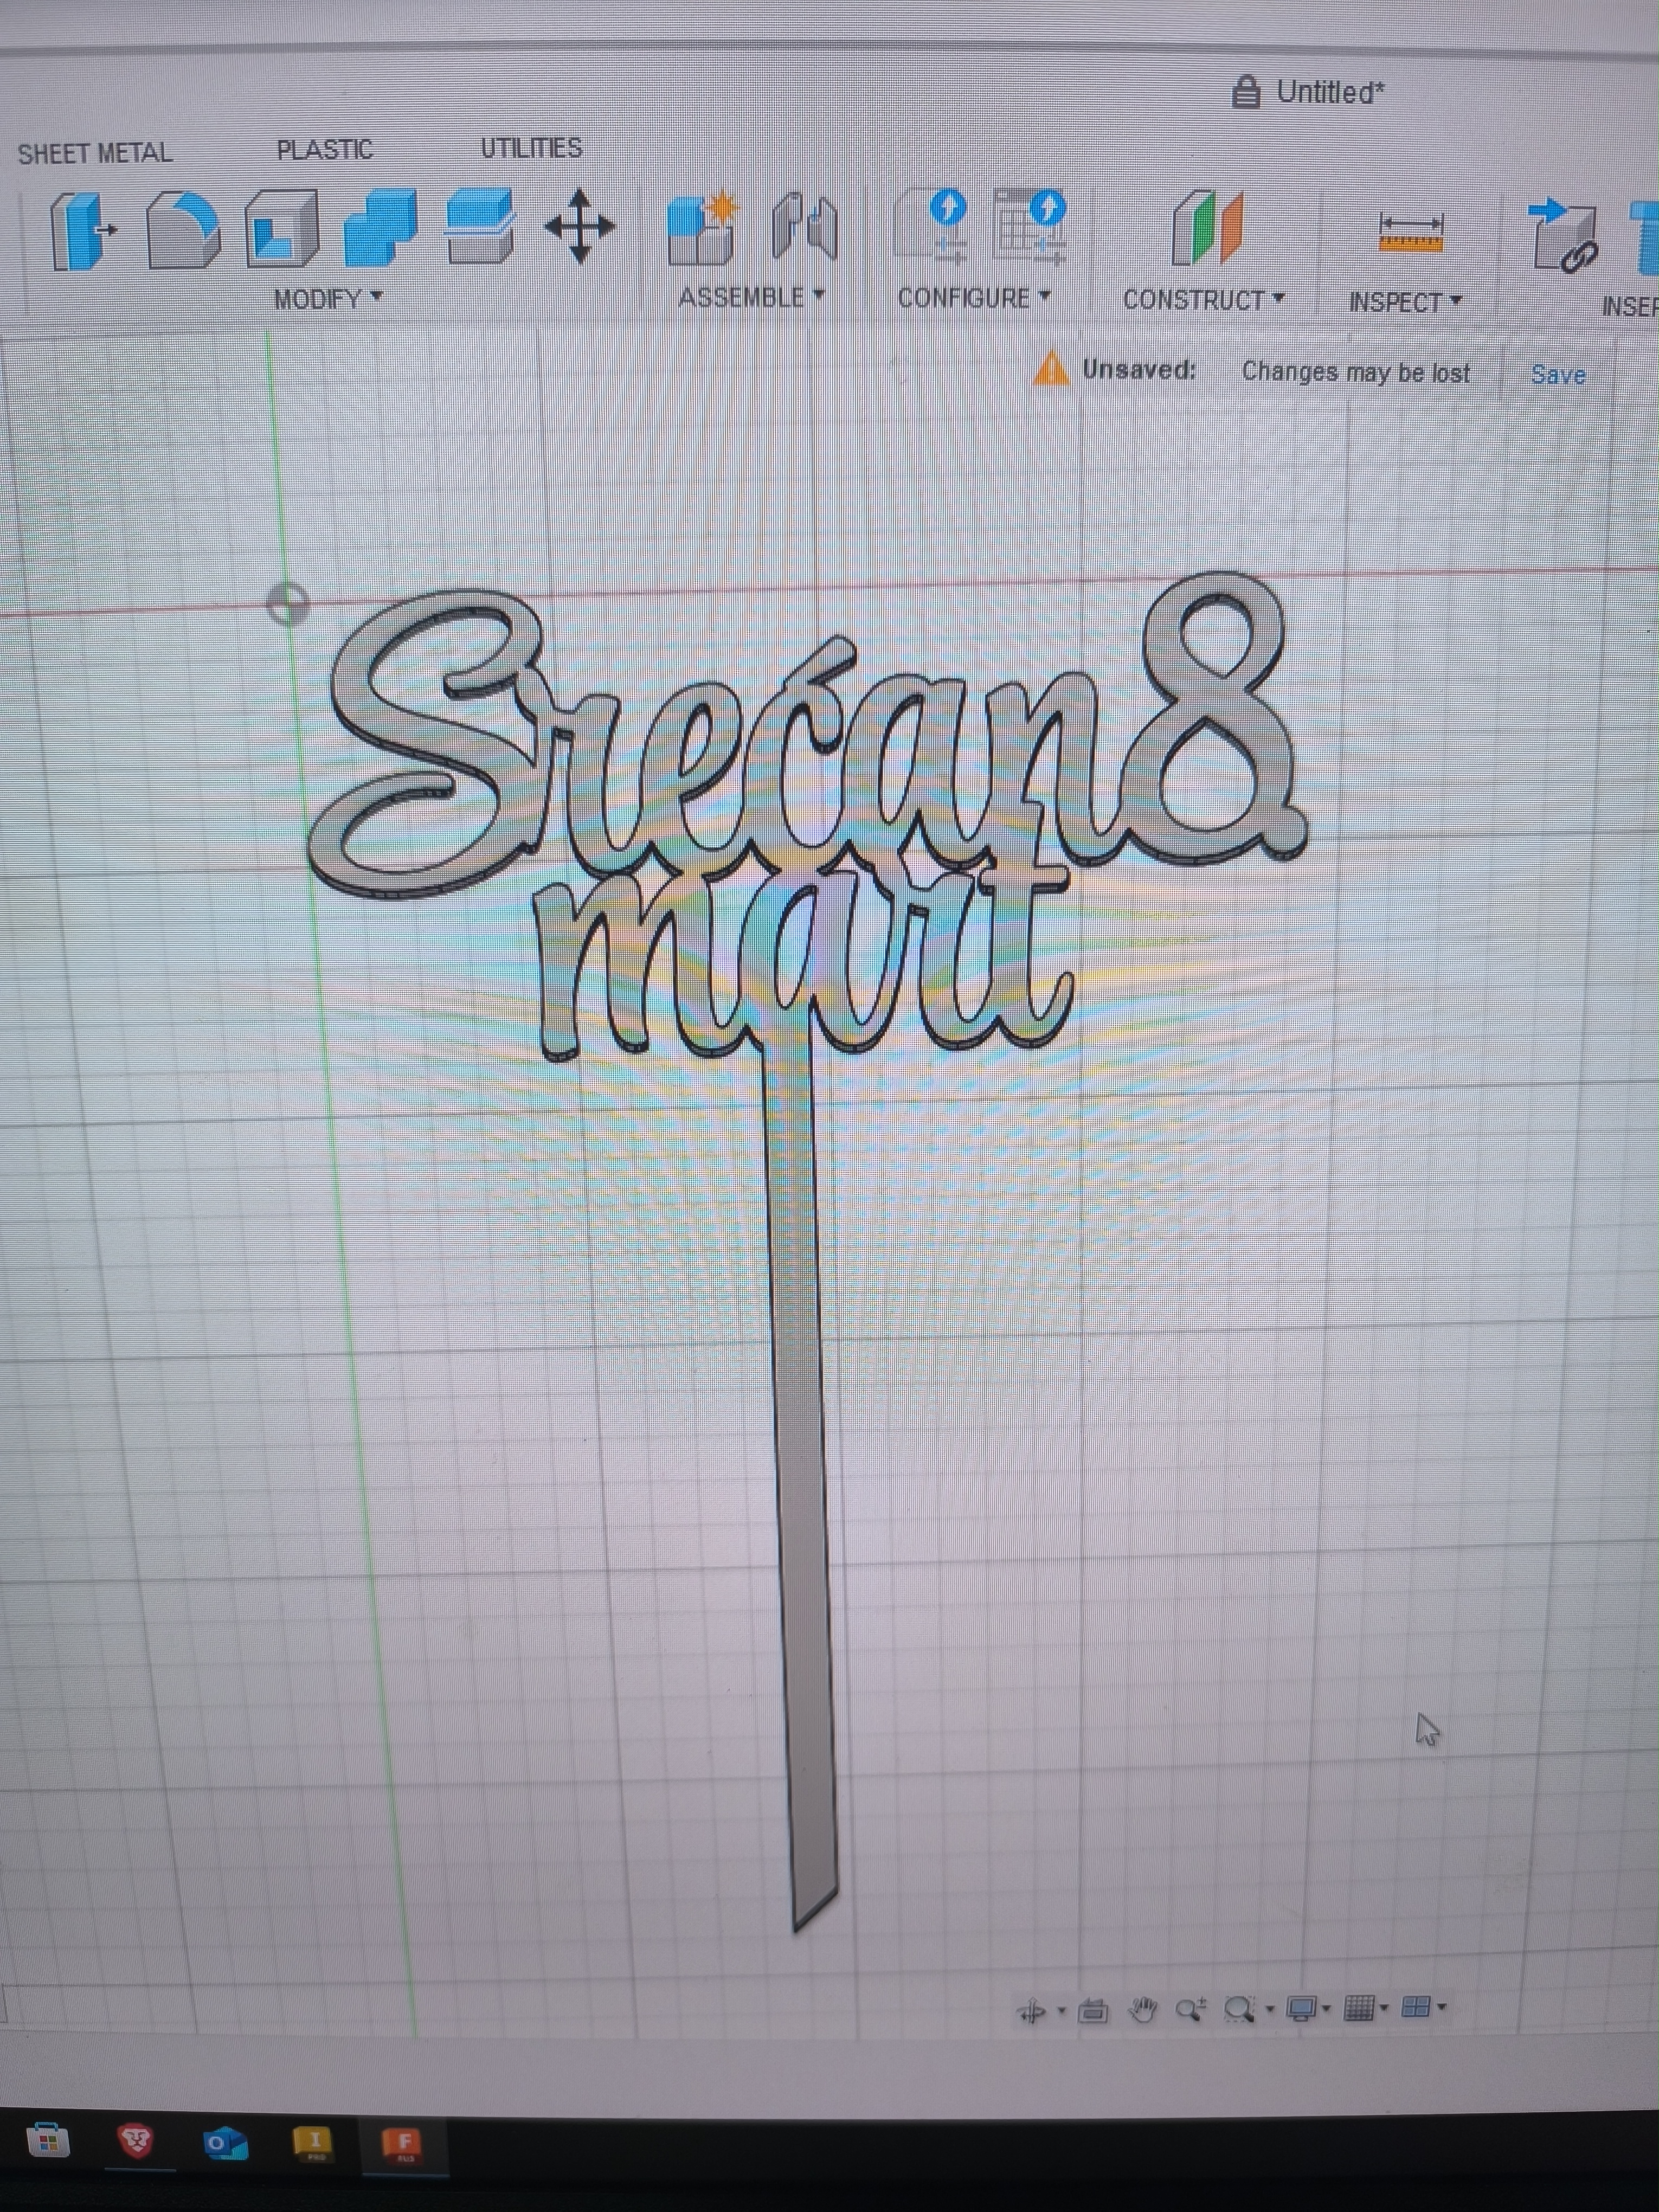The image size is (1659, 2212).
Task: Click the configuration table icon
Action: pyautogui.click(x=1031, y=226)
